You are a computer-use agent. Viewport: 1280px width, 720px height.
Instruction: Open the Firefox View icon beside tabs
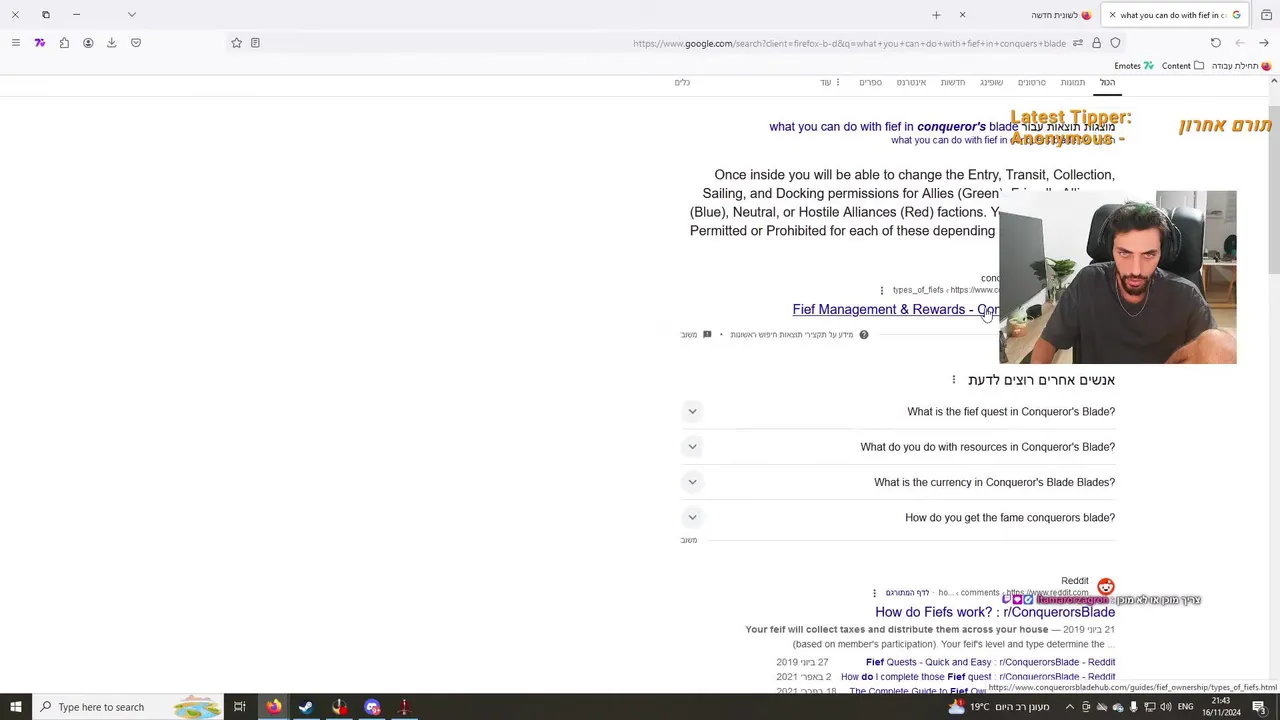(x=1266, y=15)
